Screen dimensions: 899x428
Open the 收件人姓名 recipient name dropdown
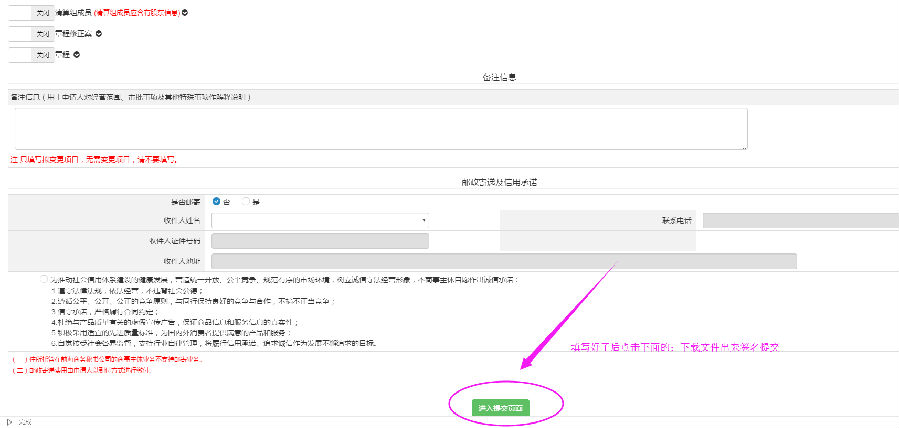(319, 220)
